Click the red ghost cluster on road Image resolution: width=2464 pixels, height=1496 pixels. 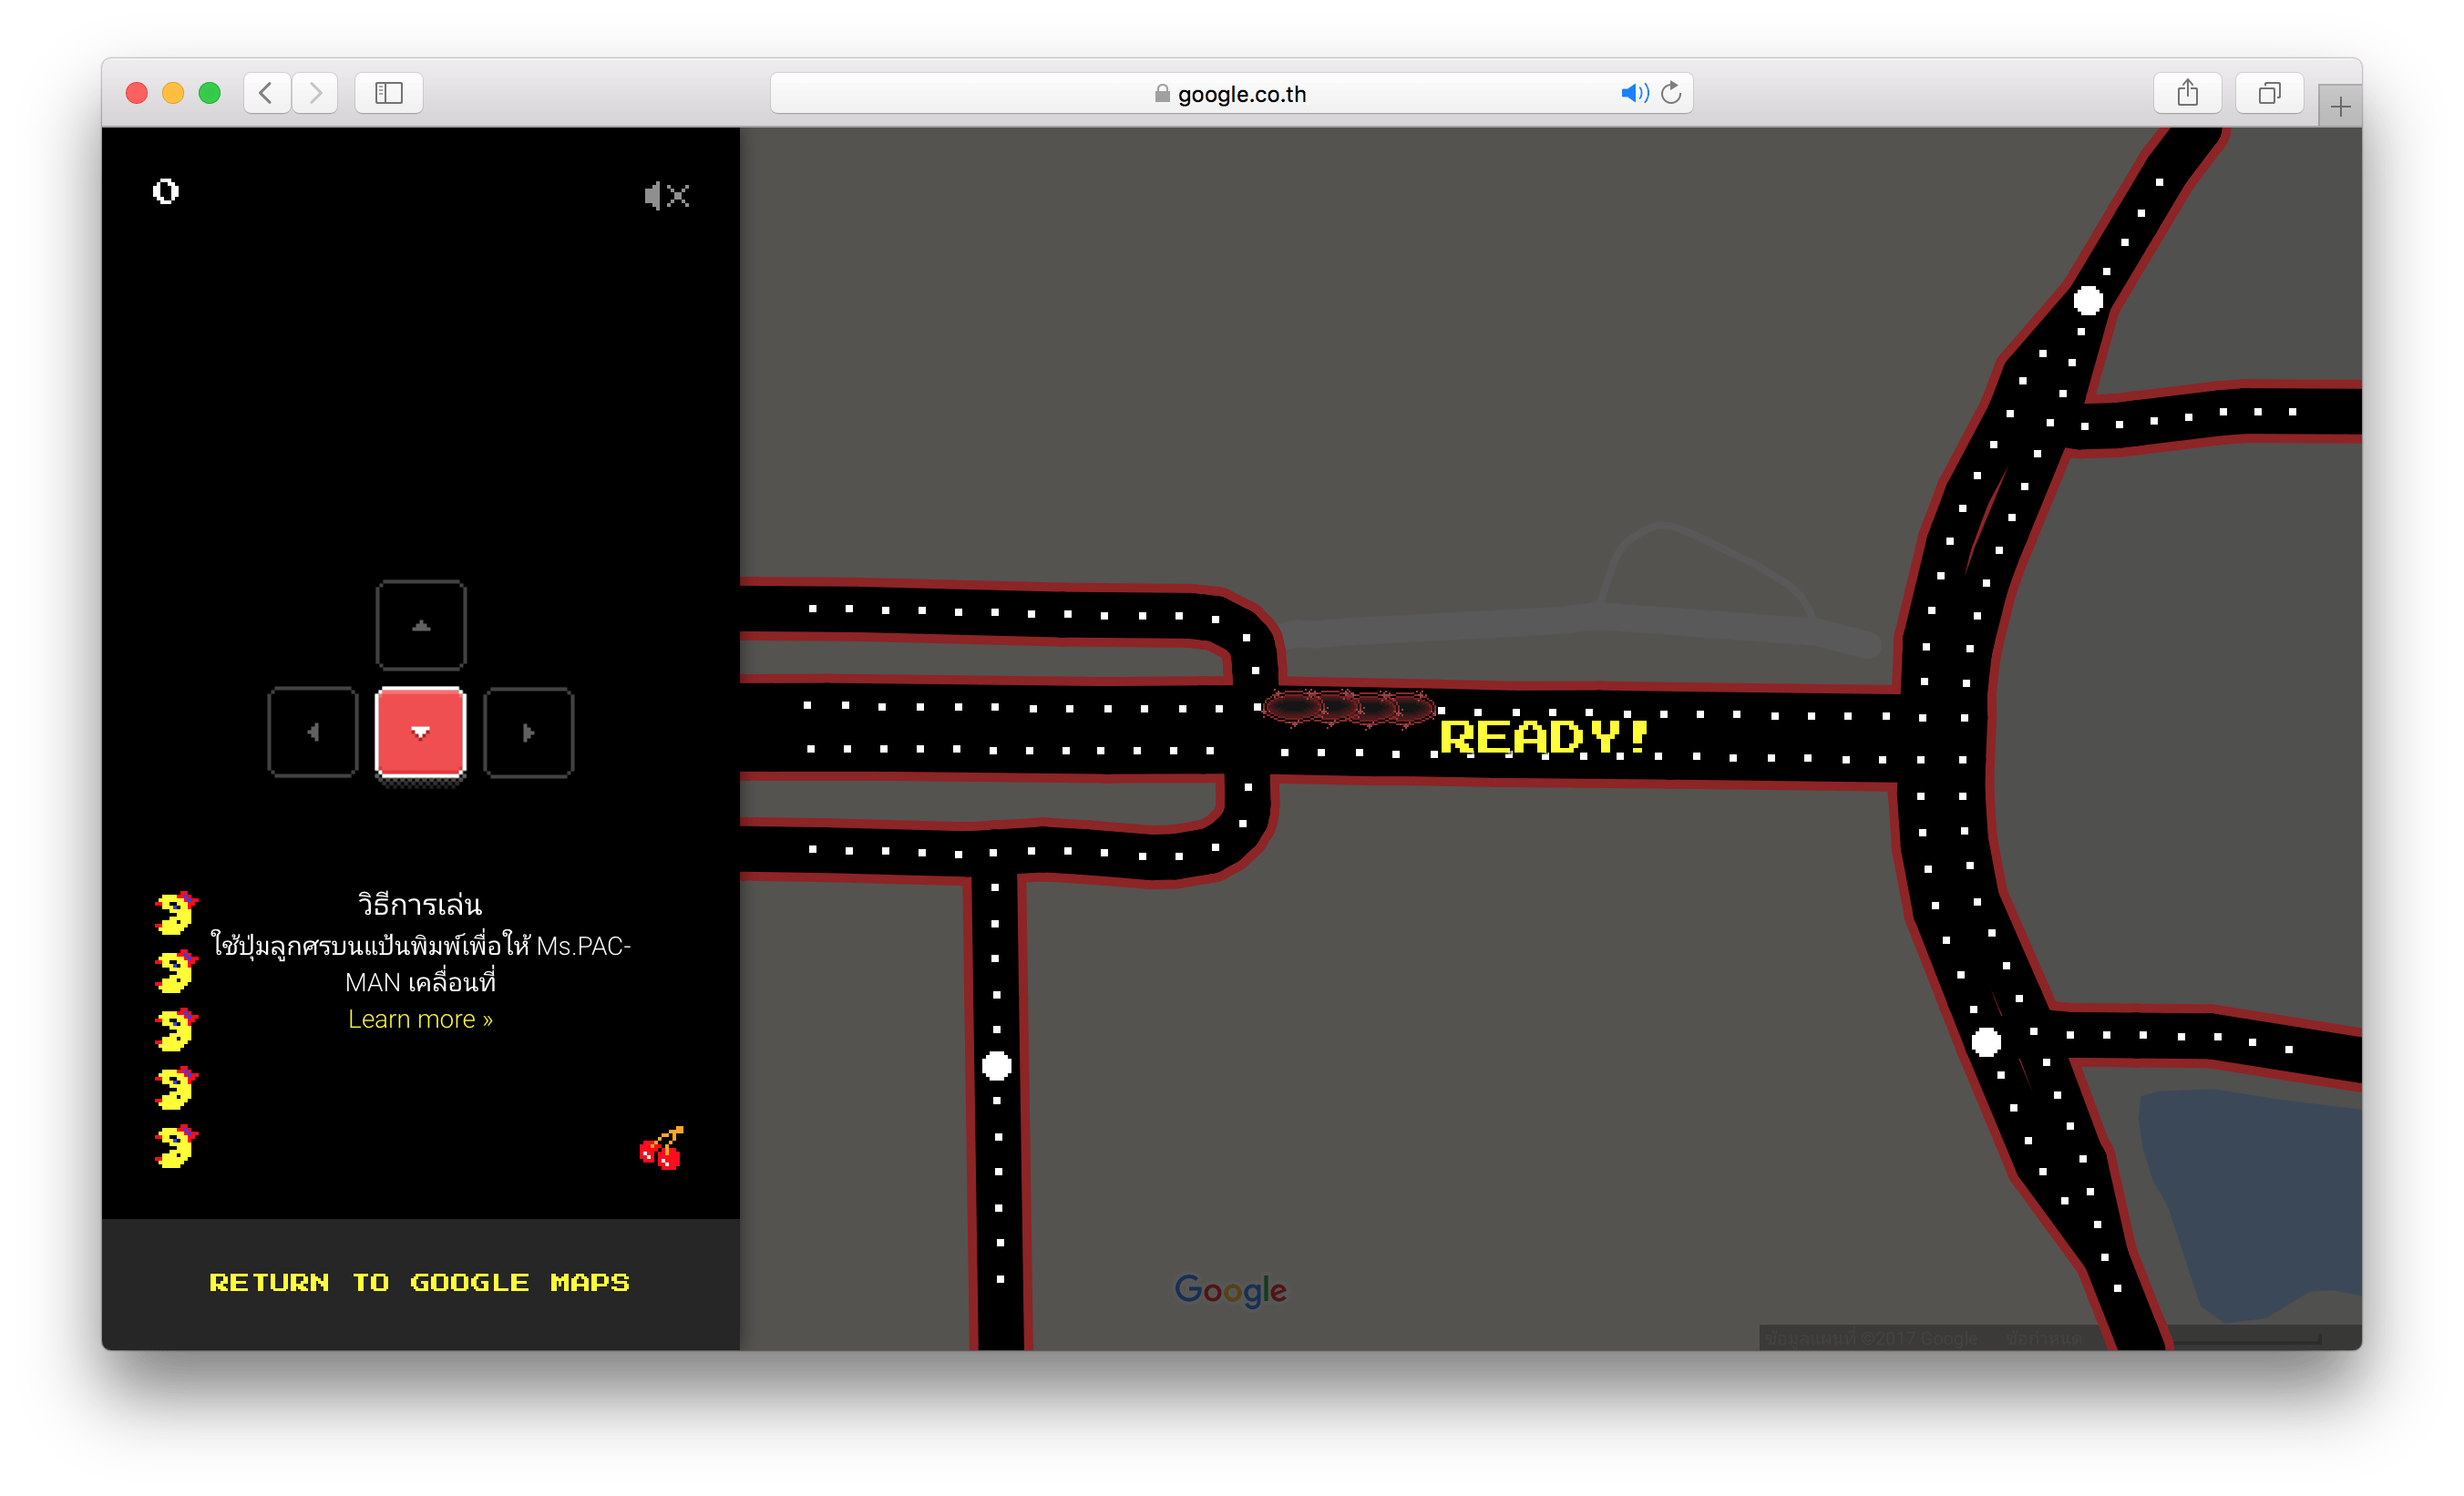[x=1349, y=707]
